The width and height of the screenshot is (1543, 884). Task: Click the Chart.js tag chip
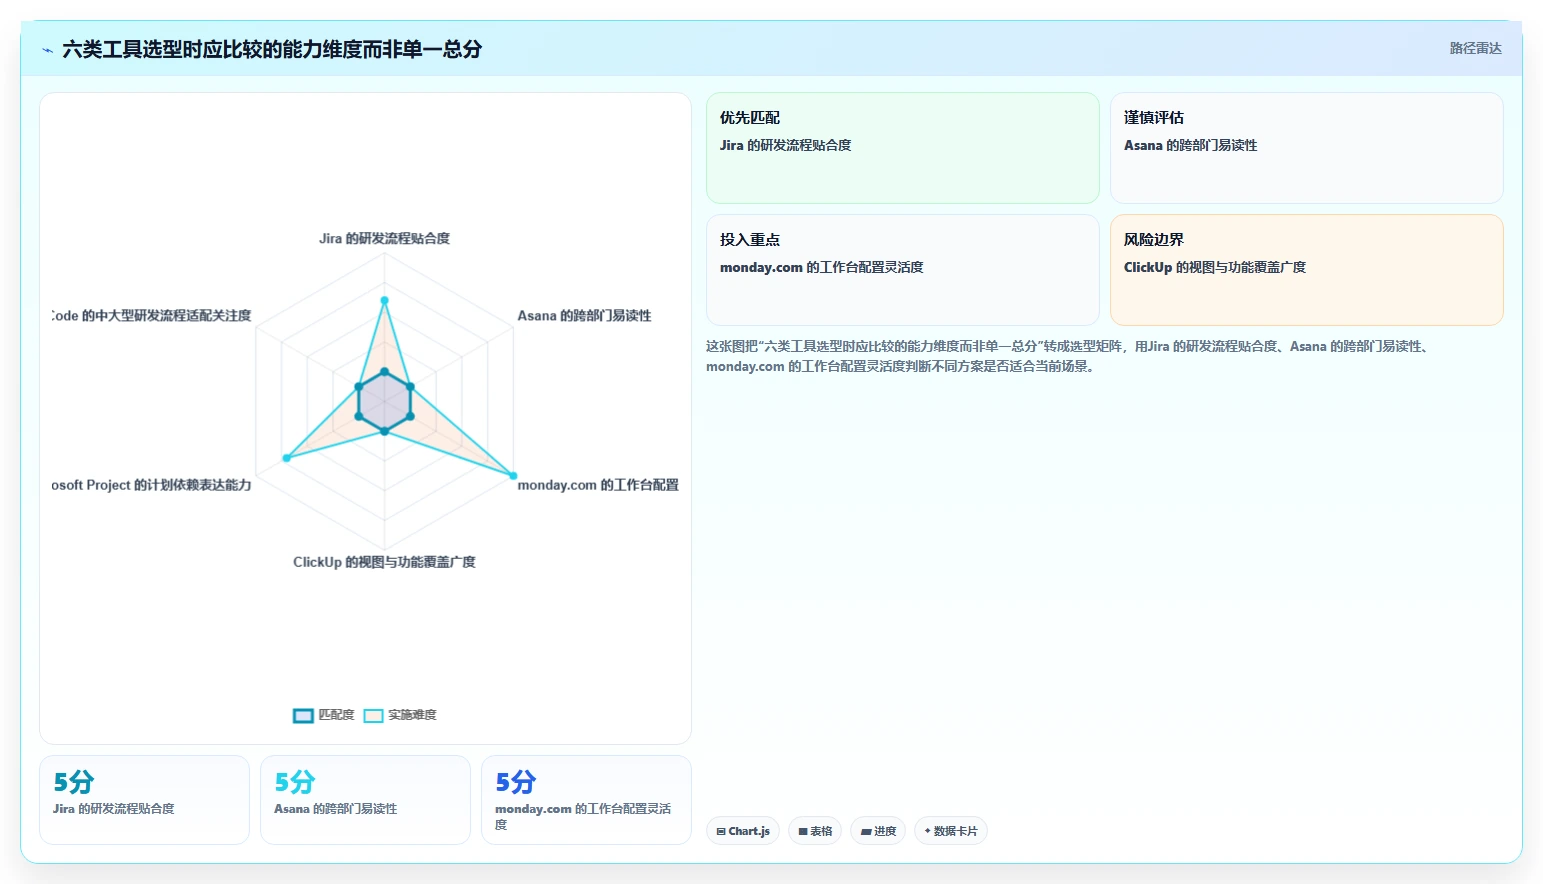click(743, 831)
